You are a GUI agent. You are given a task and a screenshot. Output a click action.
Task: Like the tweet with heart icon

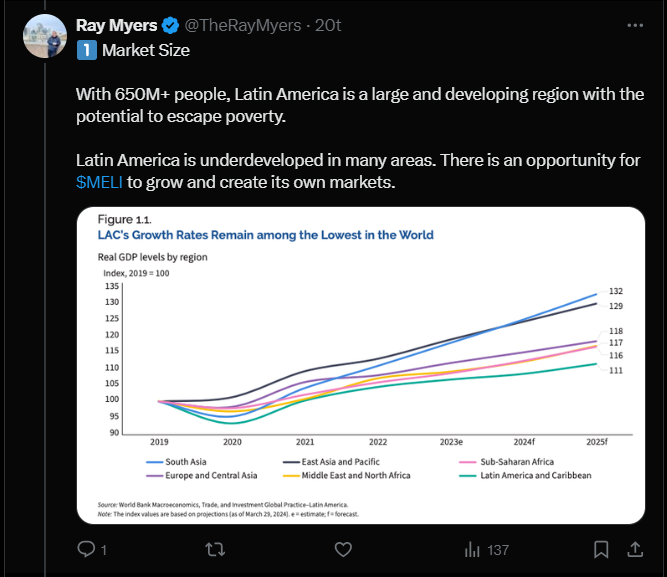click(x=343, y=549)
